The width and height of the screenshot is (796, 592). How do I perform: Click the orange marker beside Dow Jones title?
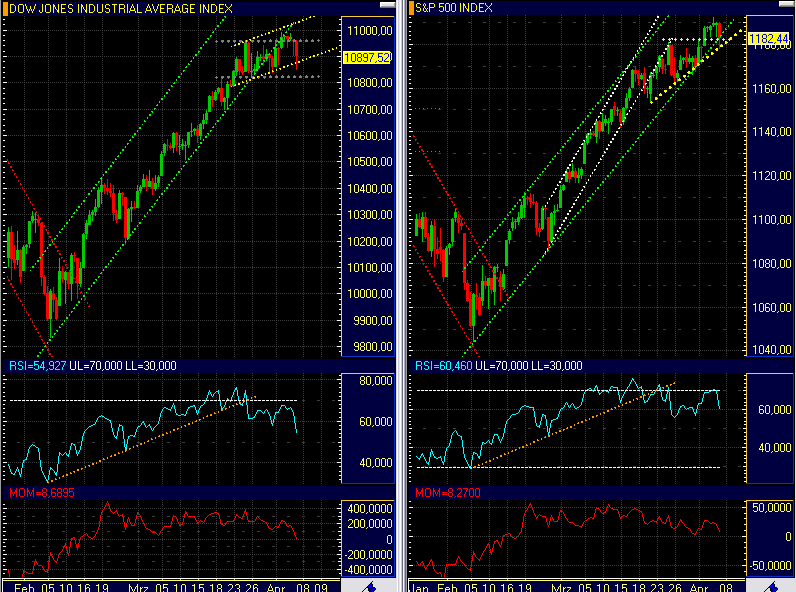(x=5, y=9)
